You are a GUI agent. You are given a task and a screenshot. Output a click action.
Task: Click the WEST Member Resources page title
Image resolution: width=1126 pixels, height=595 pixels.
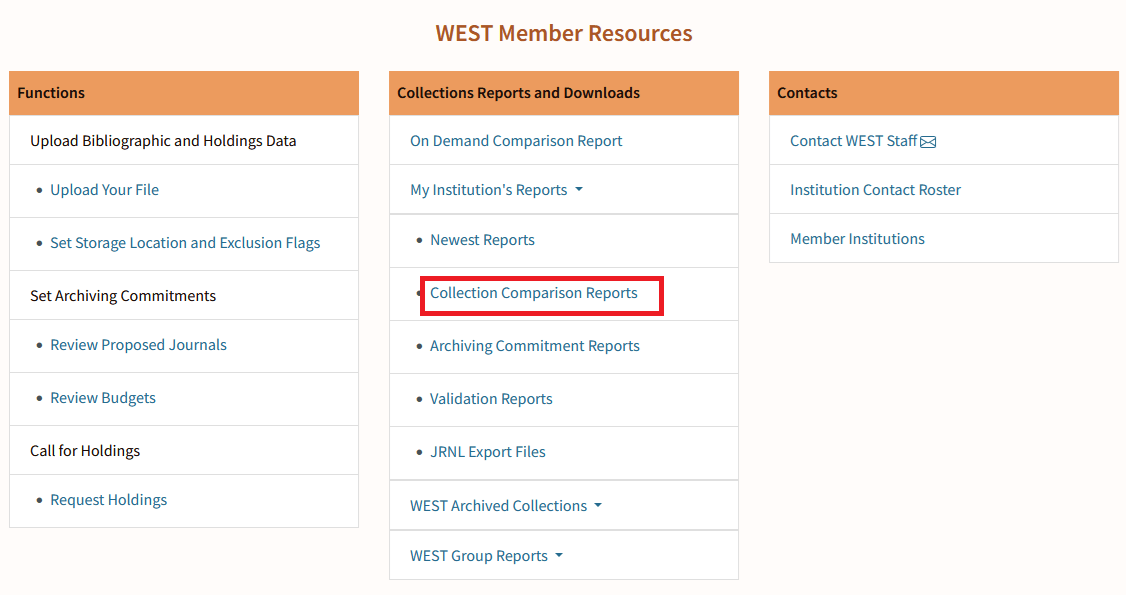(564, 33)
